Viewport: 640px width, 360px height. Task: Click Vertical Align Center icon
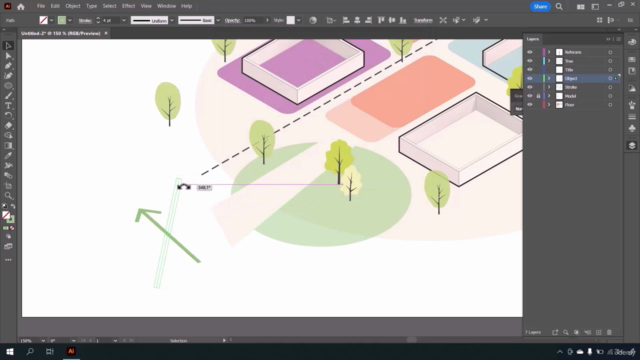coord(392,20)
